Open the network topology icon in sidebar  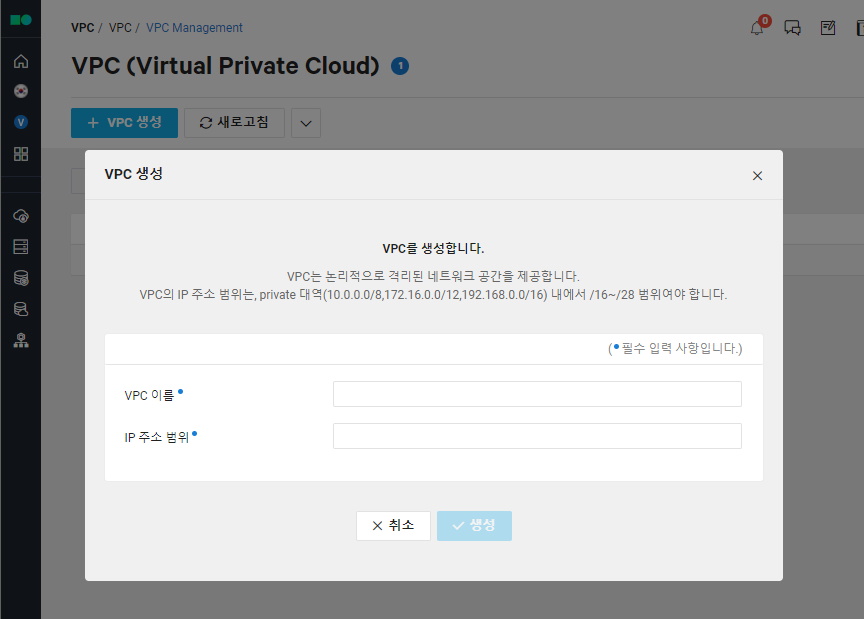point(21,341)
